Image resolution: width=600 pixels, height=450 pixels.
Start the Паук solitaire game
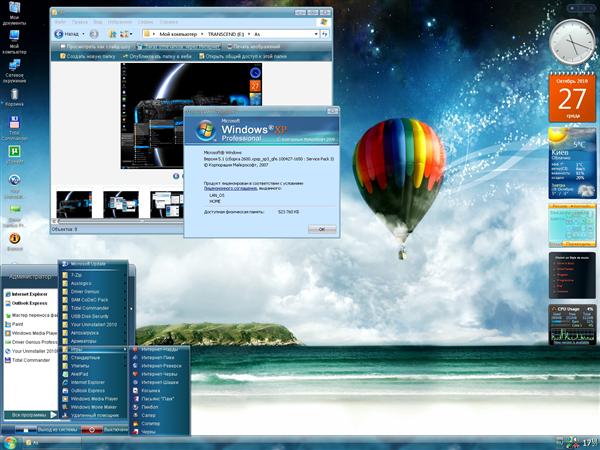click(x=161, y=398)
